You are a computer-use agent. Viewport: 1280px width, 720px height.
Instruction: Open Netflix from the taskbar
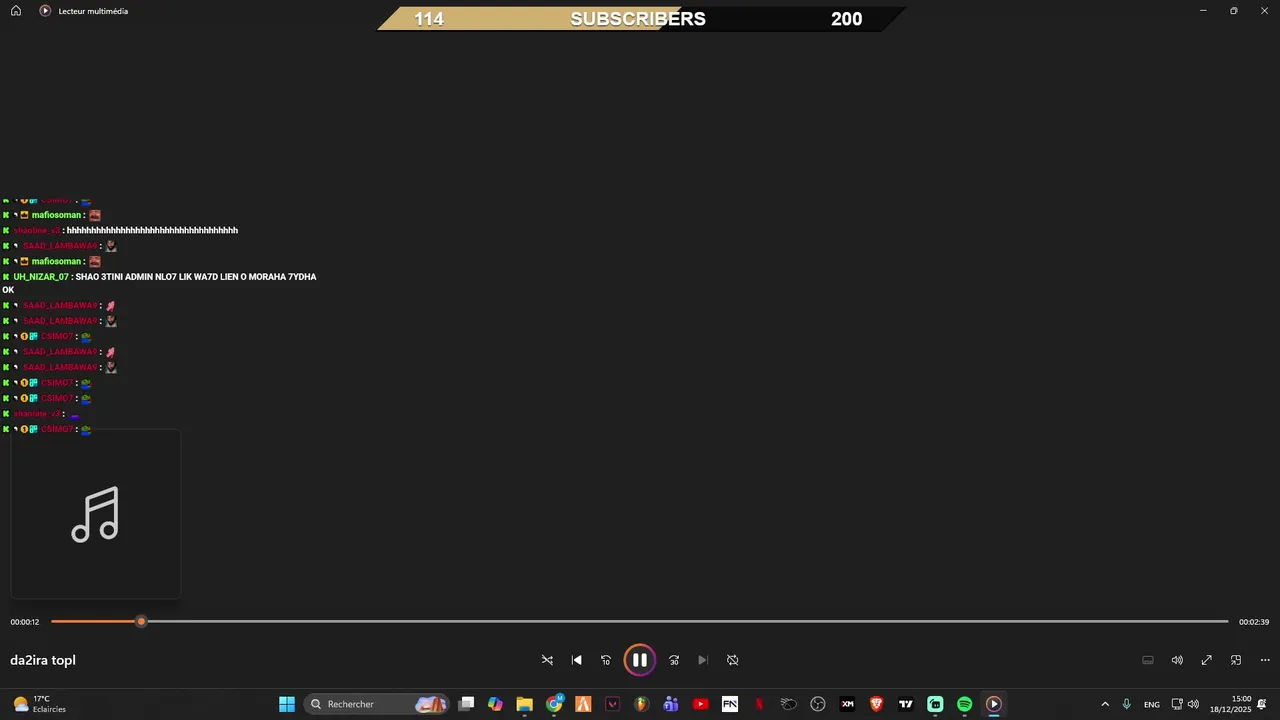(759, 704)
